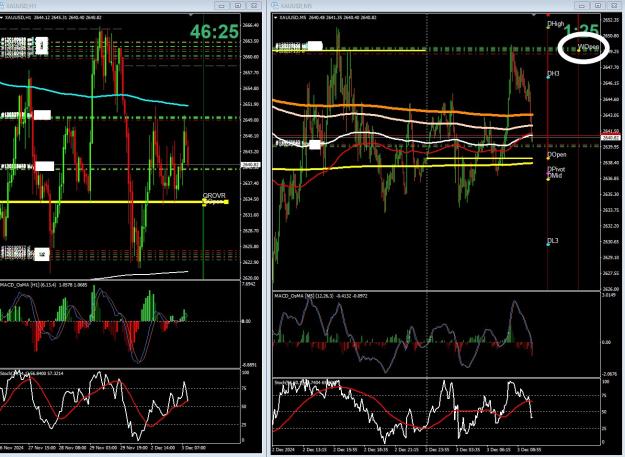625x457 pixels.
Task: Minimize the XAUUSD,H1 chart window
Action: click(222, 5)
